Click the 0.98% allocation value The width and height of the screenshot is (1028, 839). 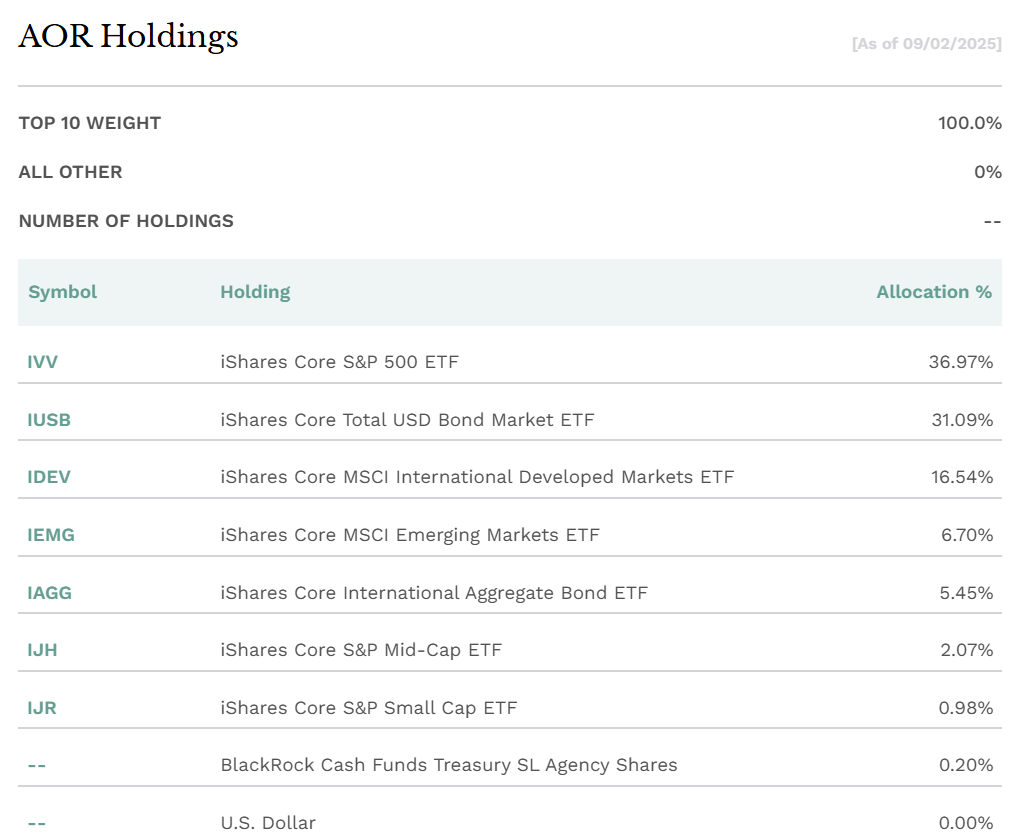[x=966, y=708]
